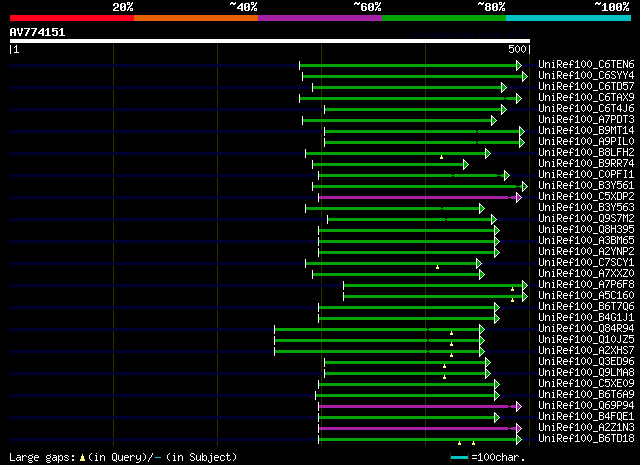Click the UniRef100_B4G1J1 label
The image size is (640, 465).
(x=586, y=318)
